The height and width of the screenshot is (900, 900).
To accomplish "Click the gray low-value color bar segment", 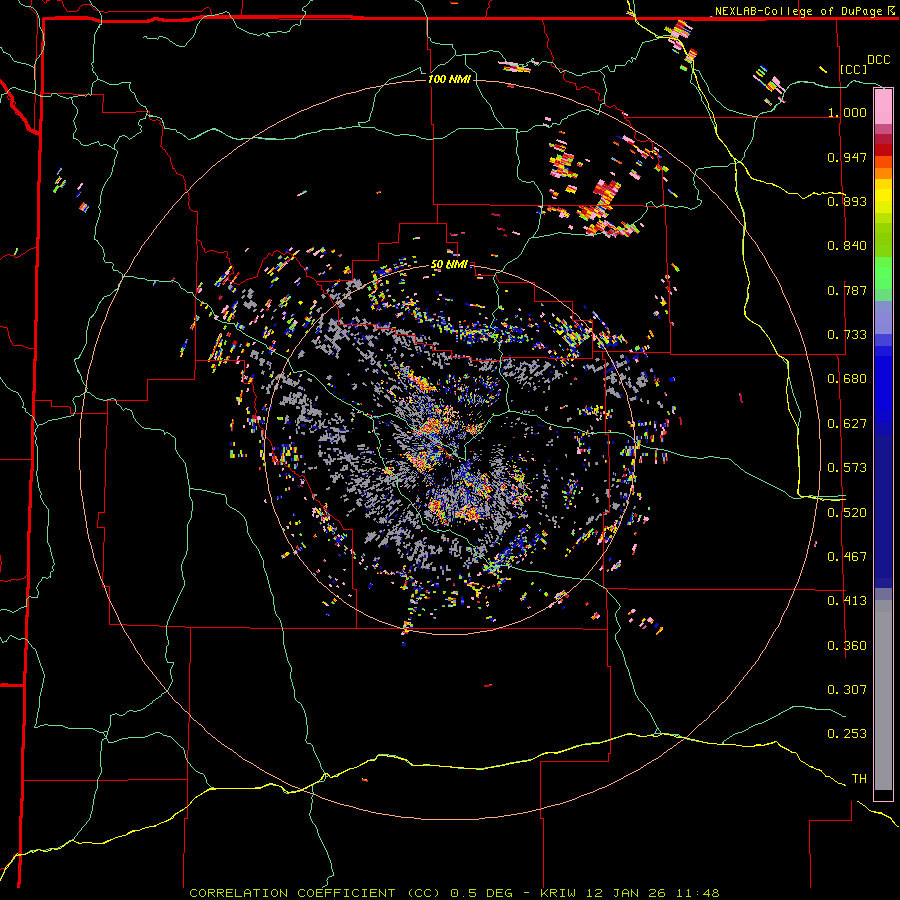I will tap(883, 695).
